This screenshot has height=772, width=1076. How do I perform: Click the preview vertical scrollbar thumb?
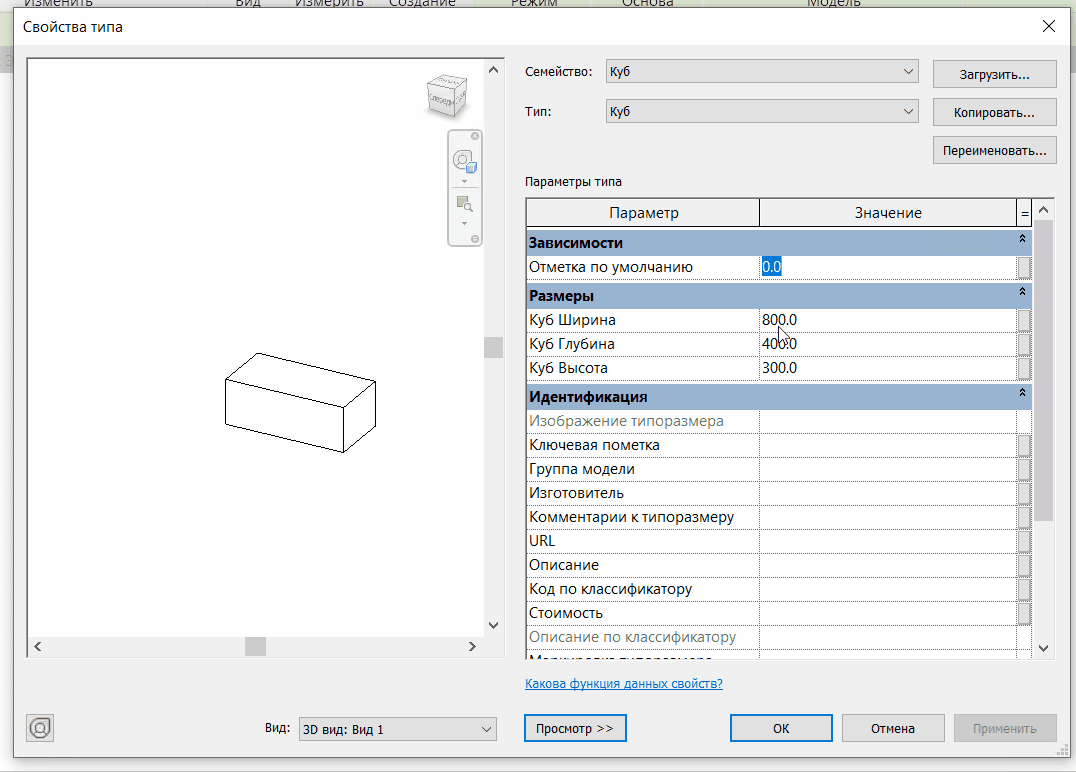click(x=493, y=347)
